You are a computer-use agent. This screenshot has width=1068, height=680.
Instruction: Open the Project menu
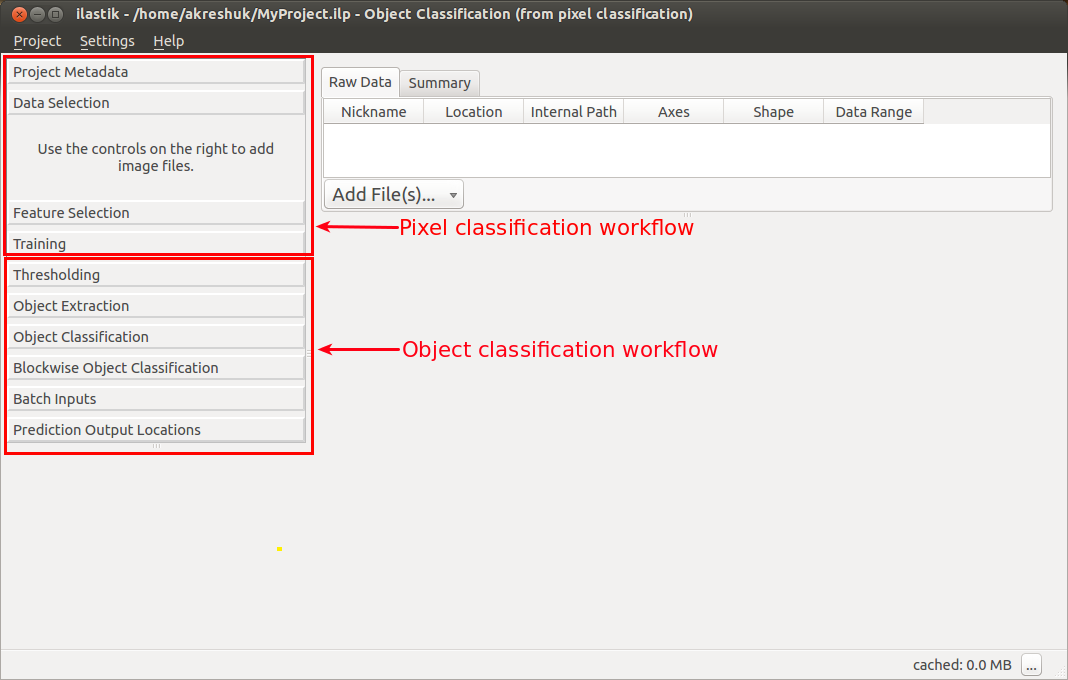[x=36, y=41]
